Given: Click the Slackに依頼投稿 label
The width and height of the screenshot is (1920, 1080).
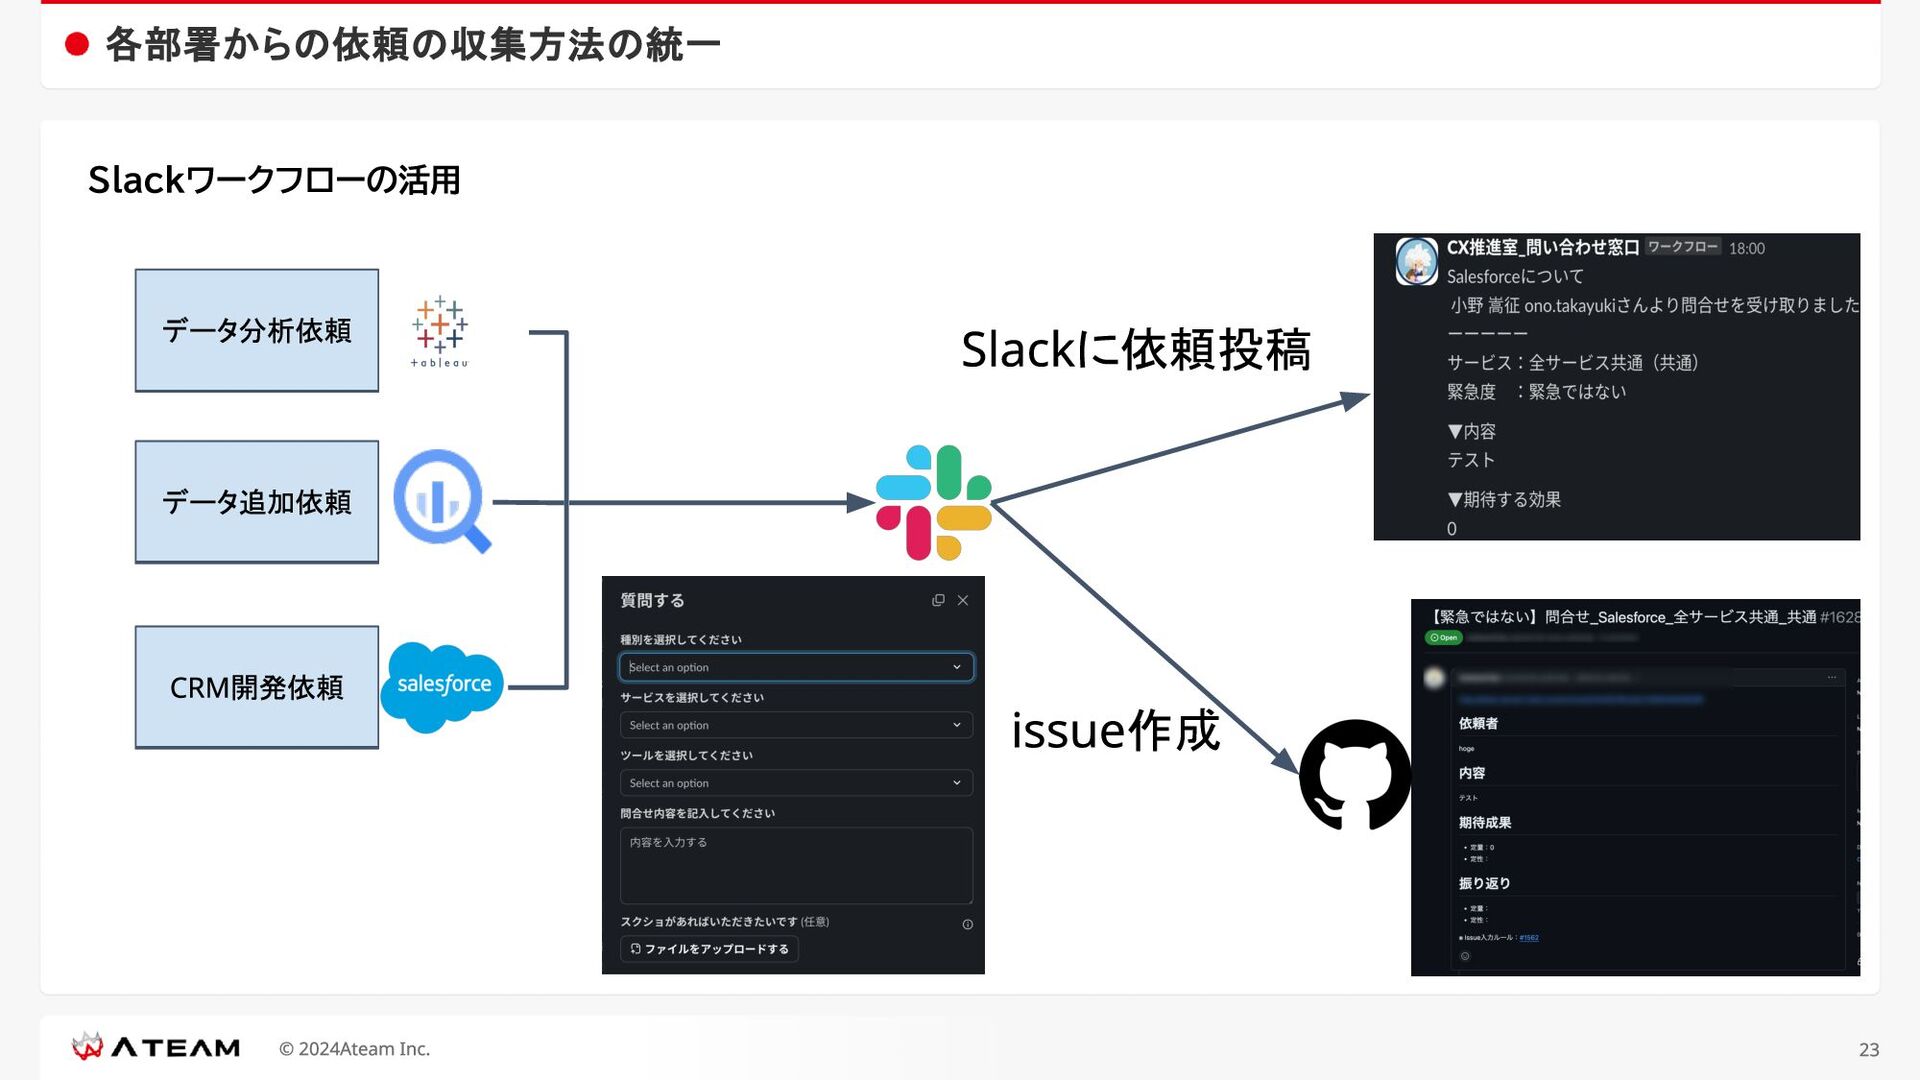Looking at the screenshot, I should coord(1135,350).
